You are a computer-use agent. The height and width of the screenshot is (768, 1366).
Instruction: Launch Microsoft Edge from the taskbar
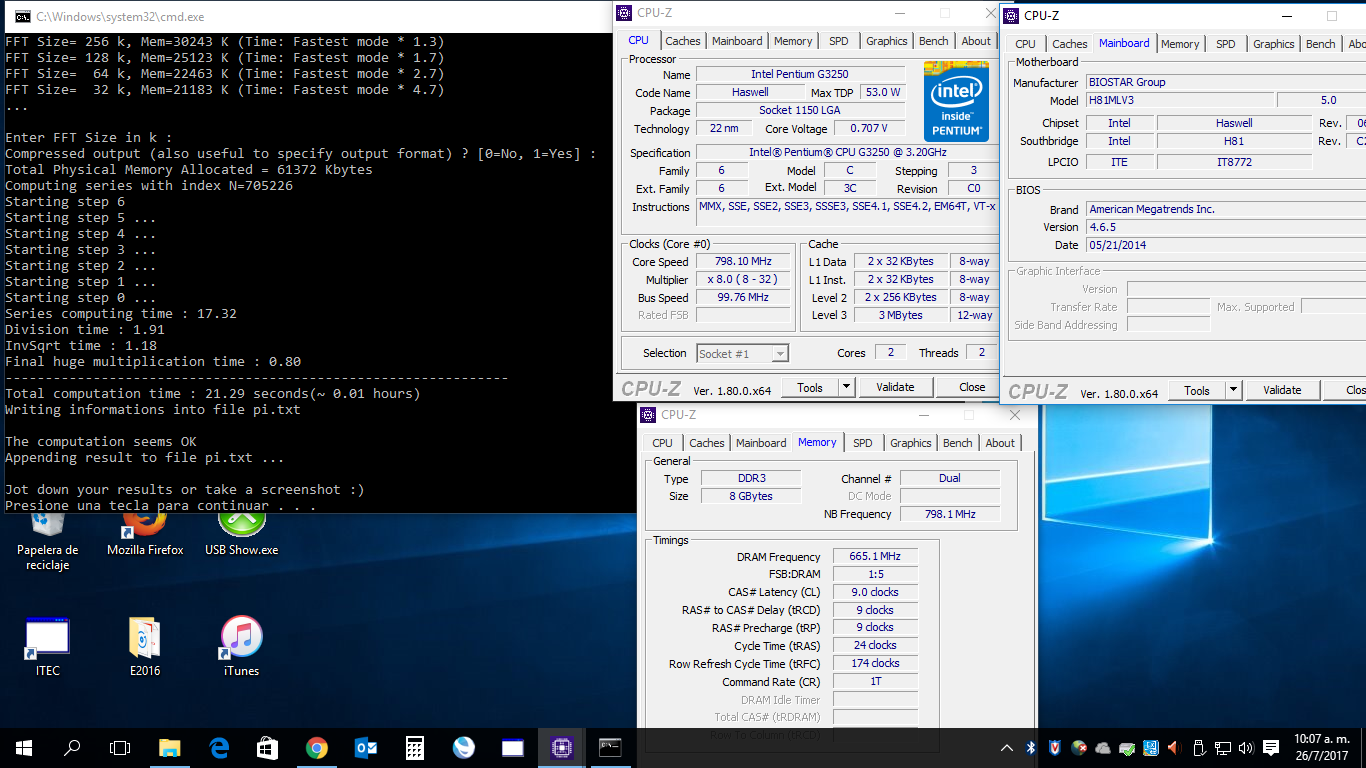(218, 748)
